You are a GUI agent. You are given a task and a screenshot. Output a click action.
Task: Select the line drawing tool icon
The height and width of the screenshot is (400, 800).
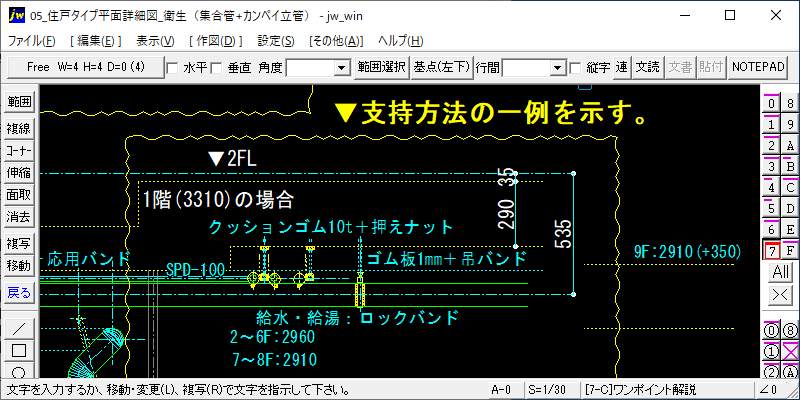(x=19, y=329)
